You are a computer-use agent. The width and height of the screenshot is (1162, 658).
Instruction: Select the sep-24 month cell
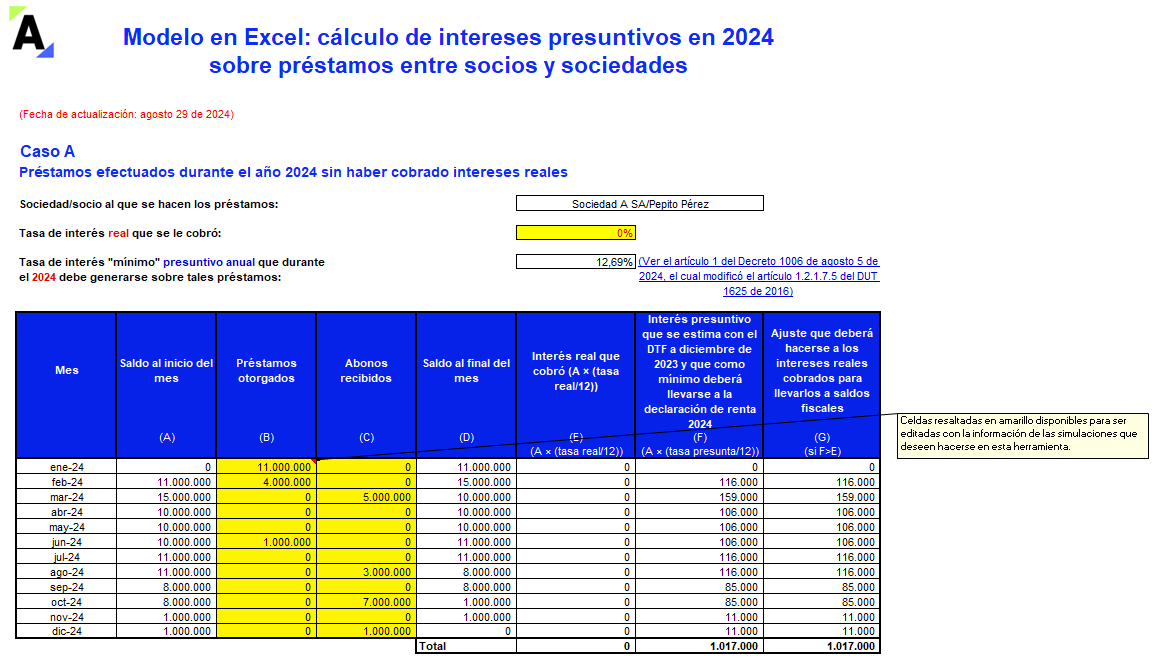[67, 587]
